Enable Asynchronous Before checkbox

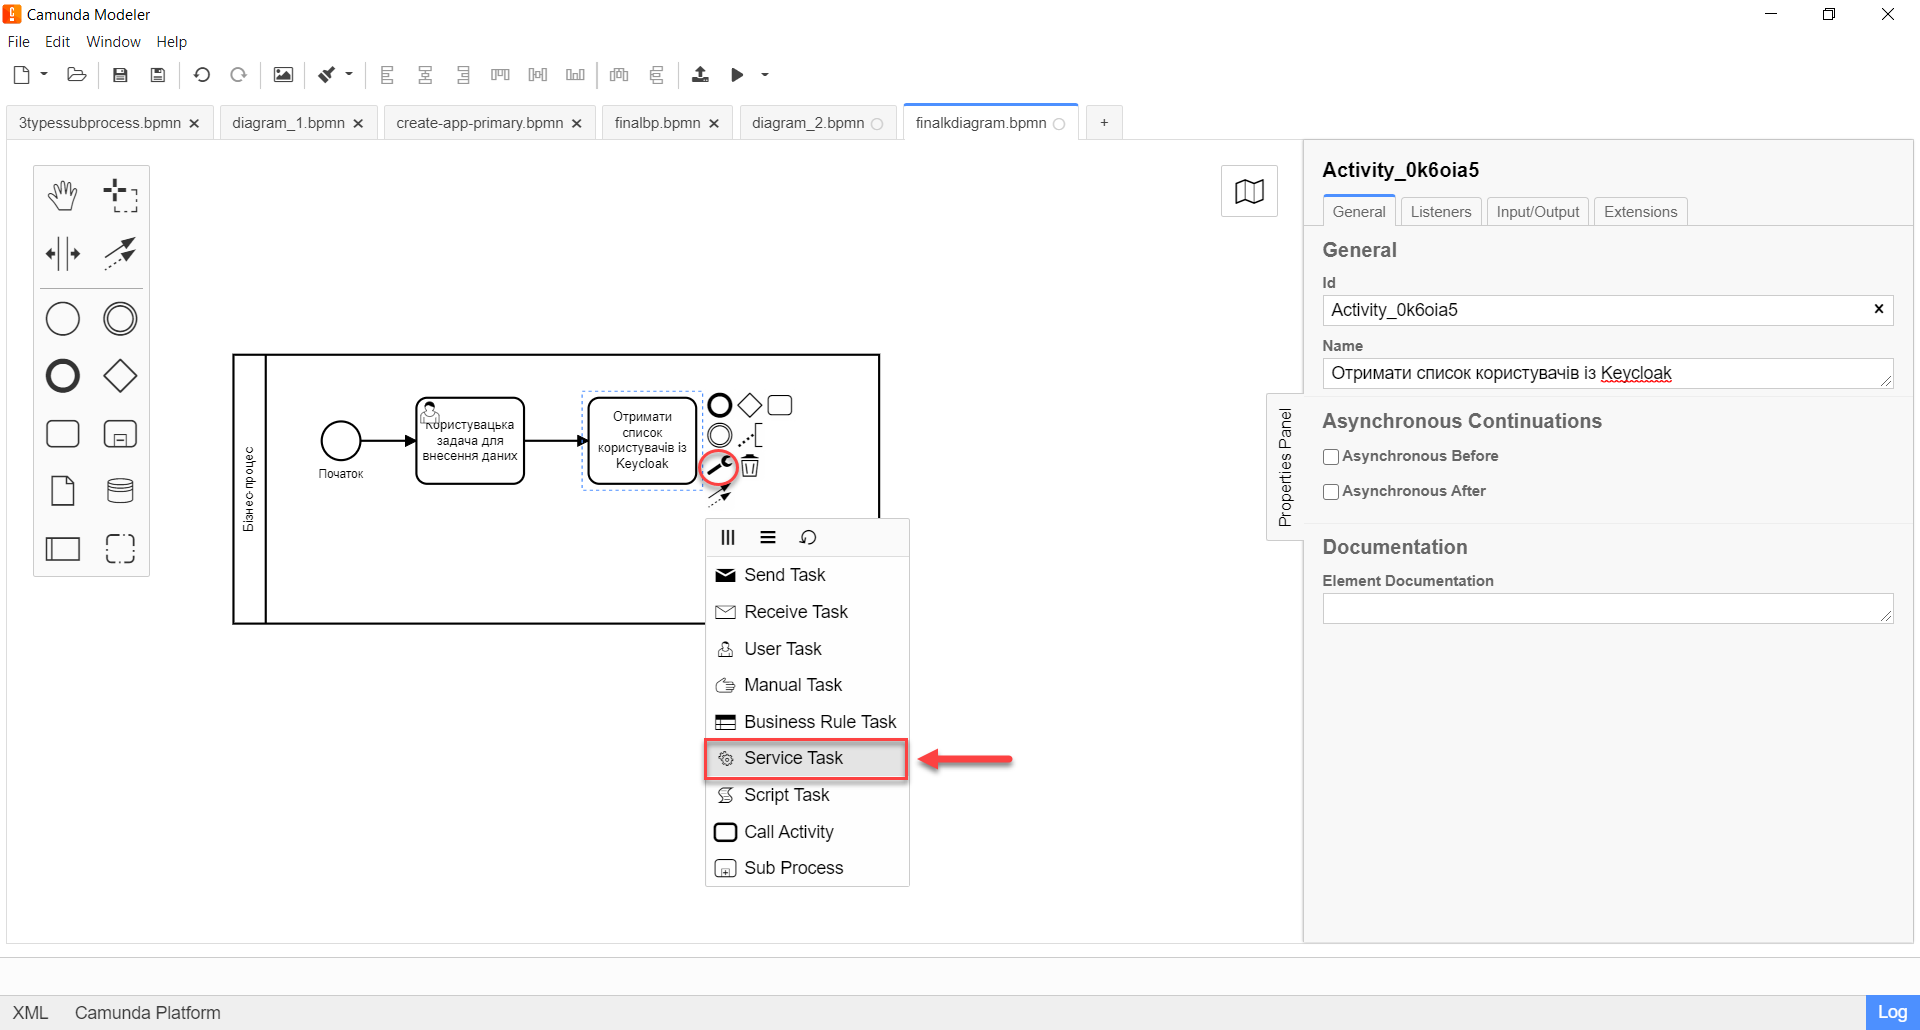pos(1331,457)
